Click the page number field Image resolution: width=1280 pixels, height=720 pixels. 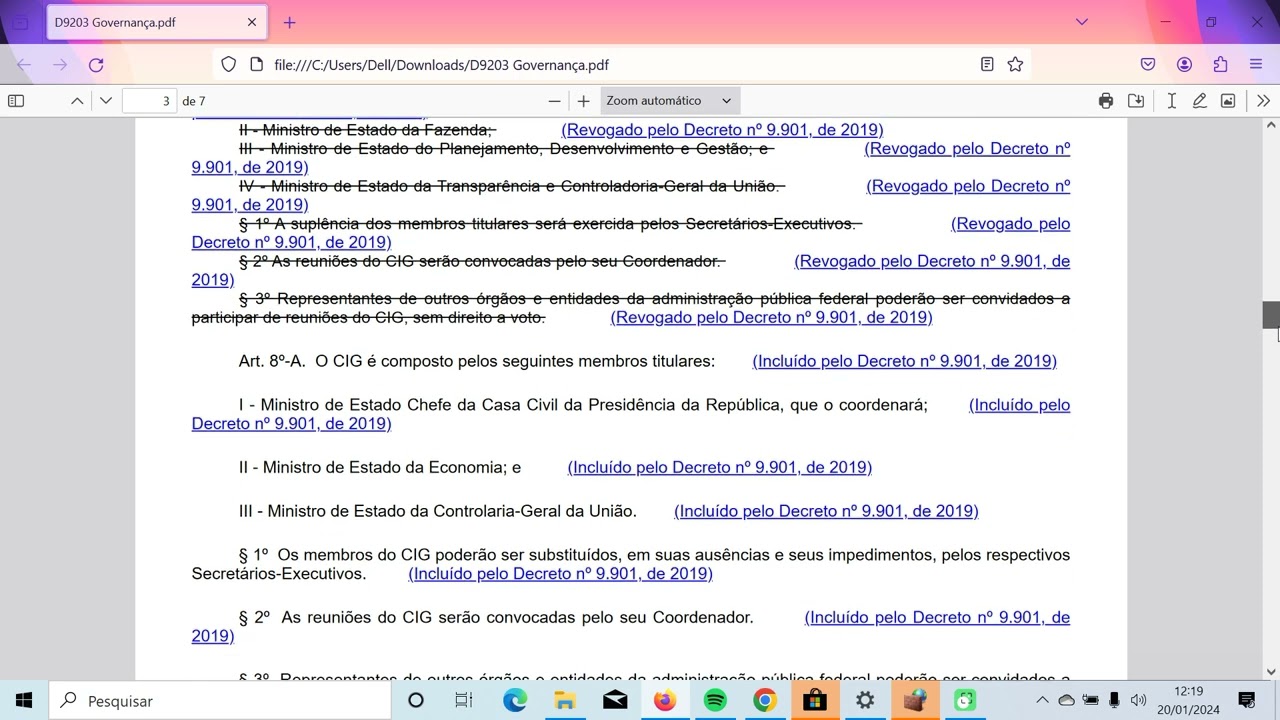tap(149, 101)
